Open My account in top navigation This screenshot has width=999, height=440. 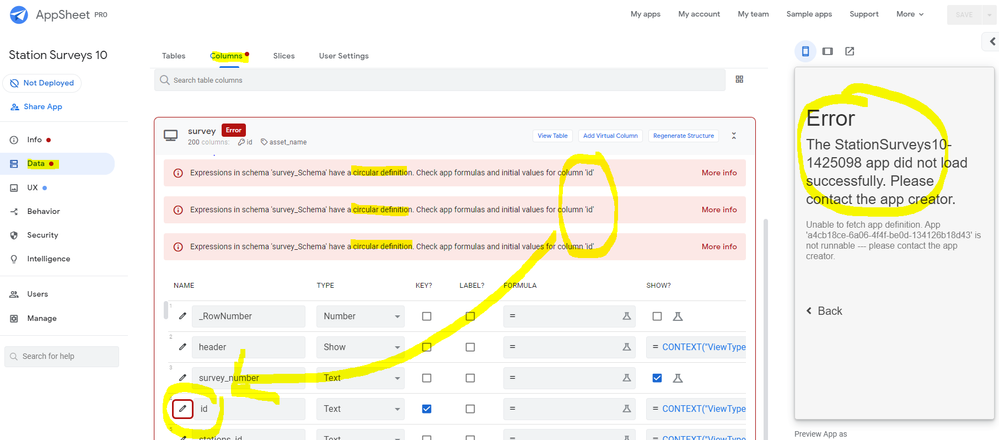click(699, 14)
